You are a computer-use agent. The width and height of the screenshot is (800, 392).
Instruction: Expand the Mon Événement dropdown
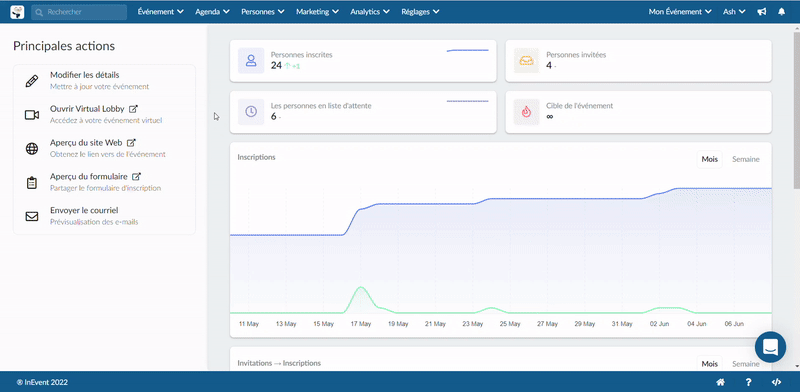tap(680, 12)
